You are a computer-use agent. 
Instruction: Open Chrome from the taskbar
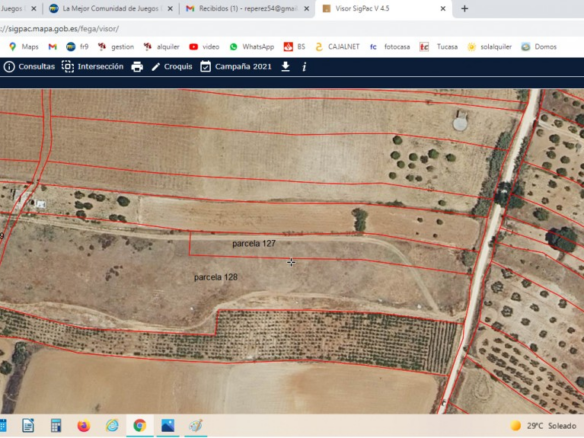coord(140,425)
